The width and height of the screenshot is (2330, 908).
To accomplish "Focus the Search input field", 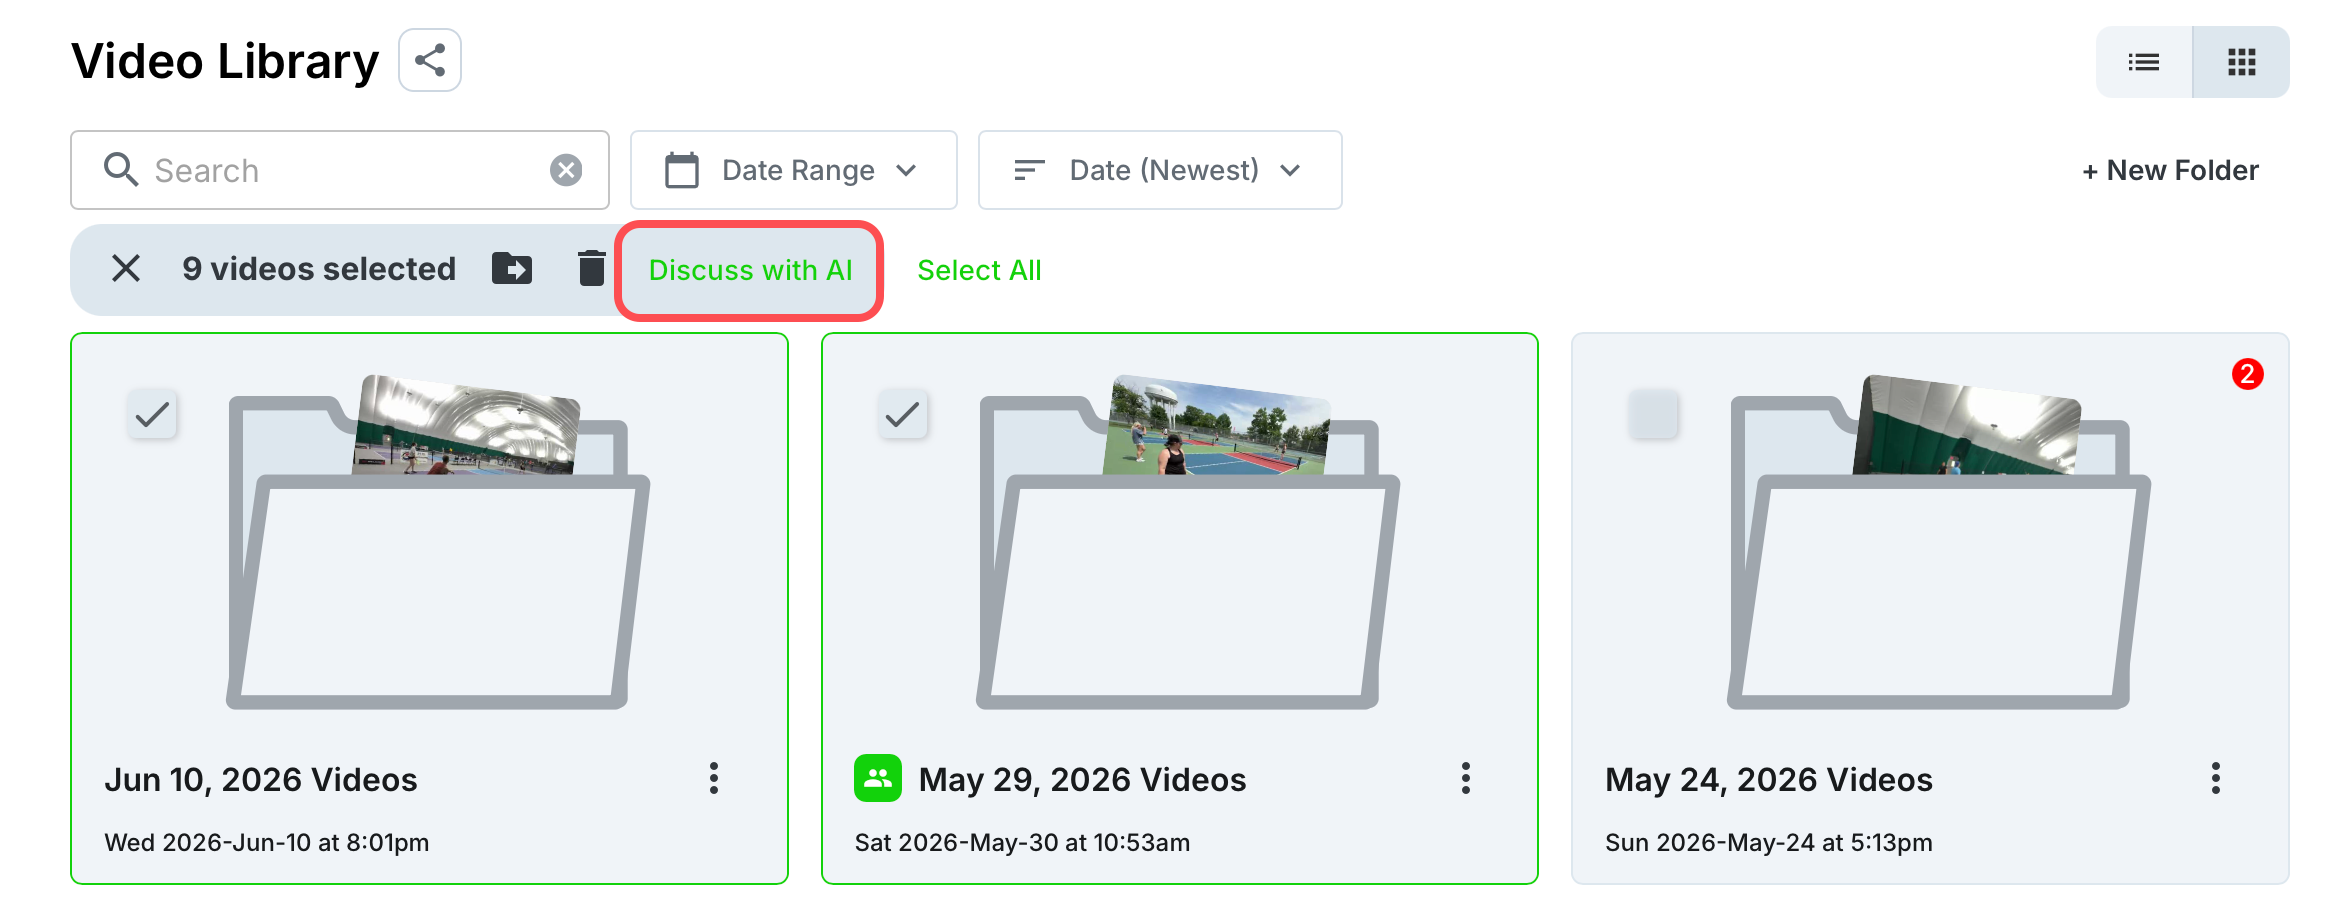I will pos(340,170).
